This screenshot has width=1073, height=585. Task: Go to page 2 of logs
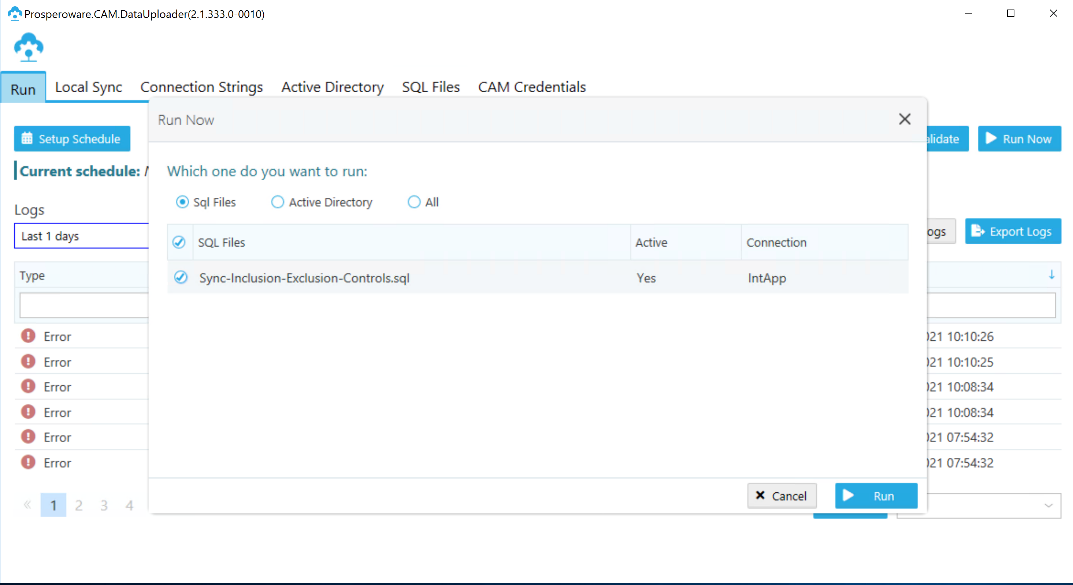(79, 505)
